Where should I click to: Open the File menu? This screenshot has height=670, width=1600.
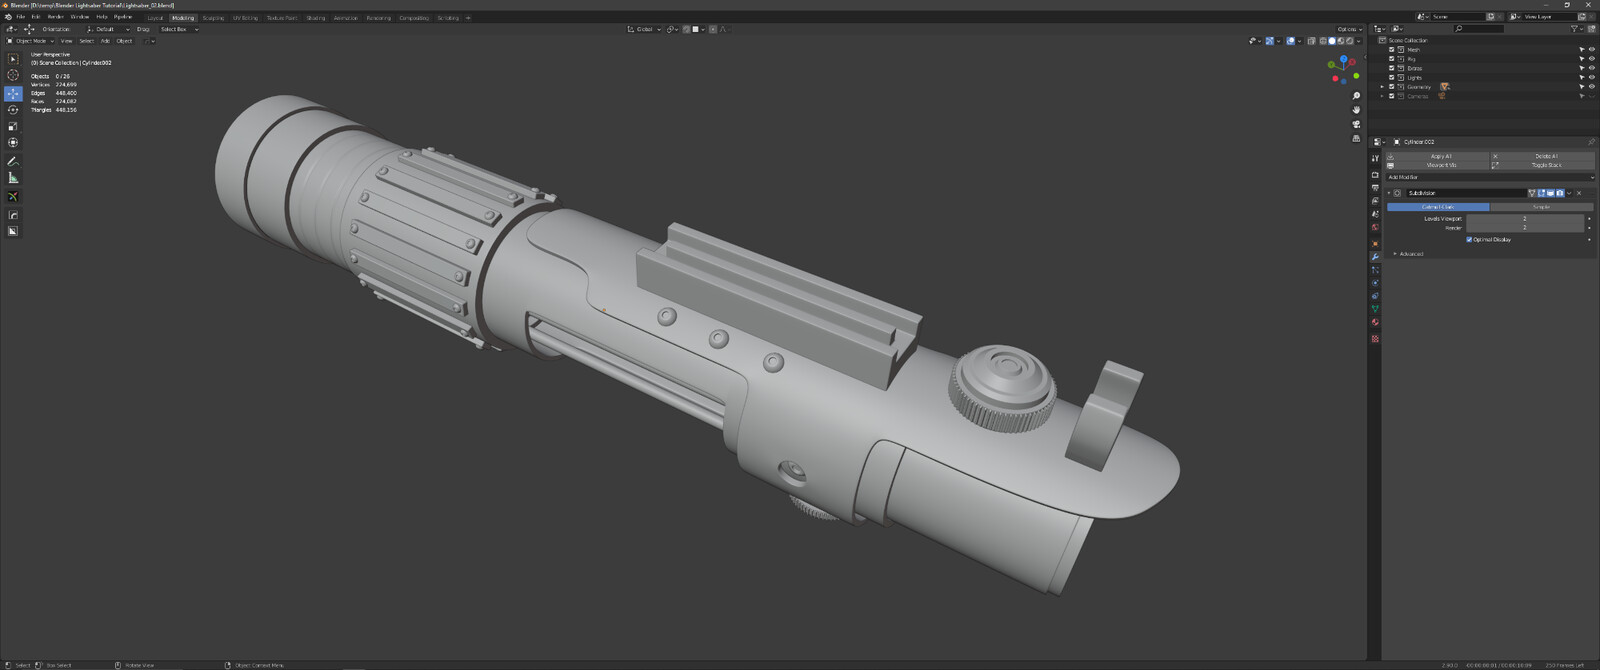pos(20,17)
